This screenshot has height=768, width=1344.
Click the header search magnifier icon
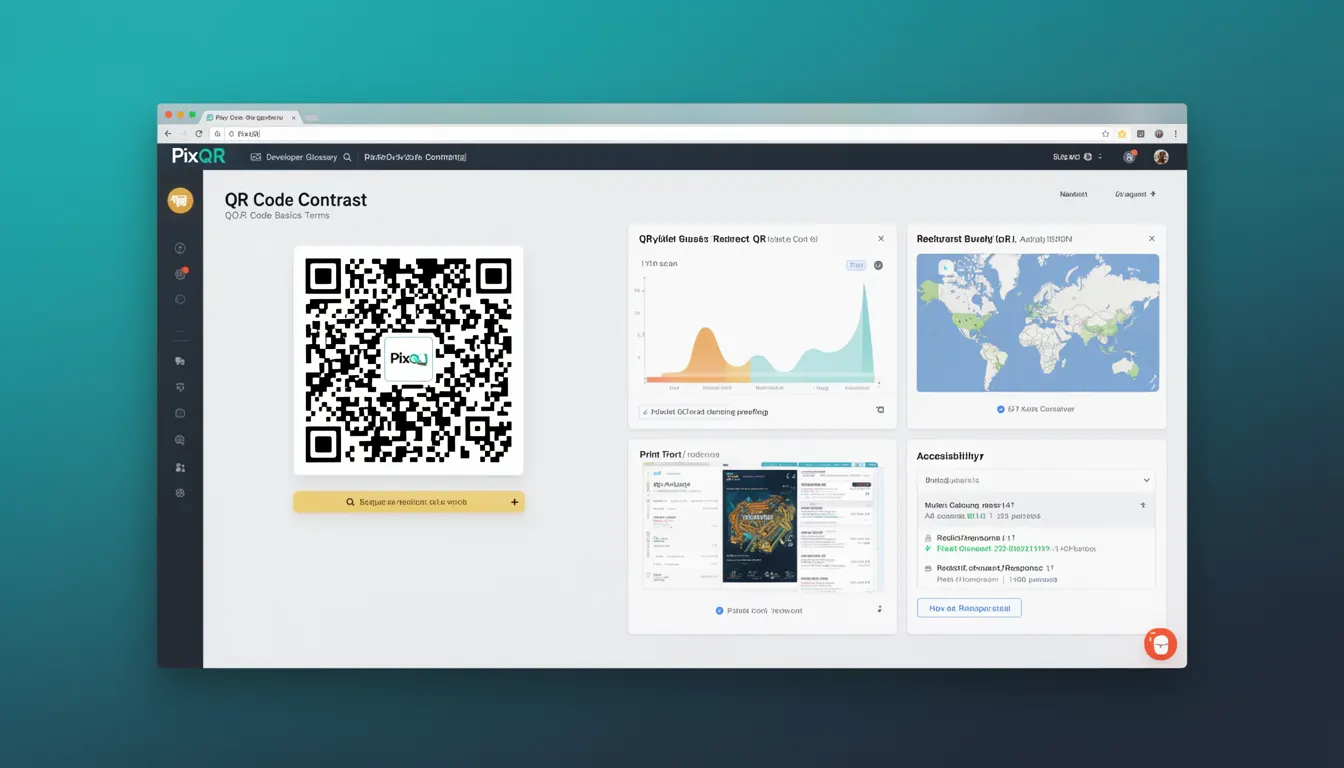[x=347, y=157]
